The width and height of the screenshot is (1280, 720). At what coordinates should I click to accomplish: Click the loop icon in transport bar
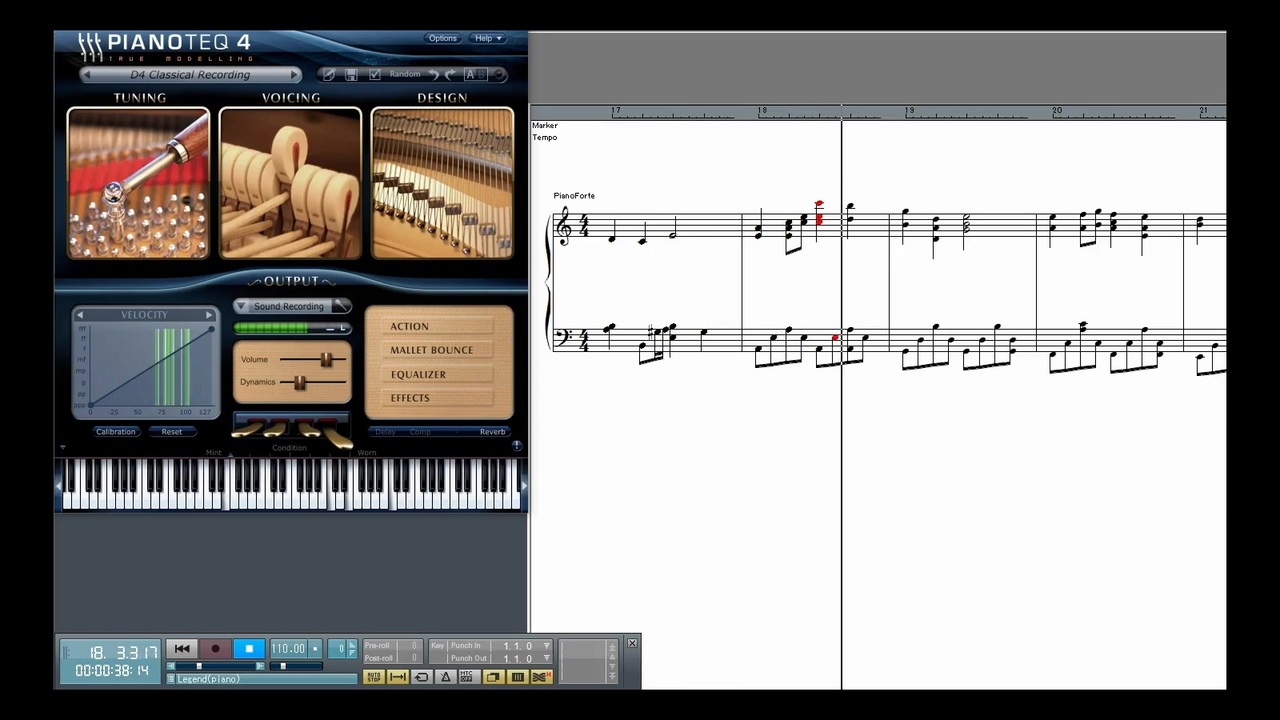pos(421,677)
